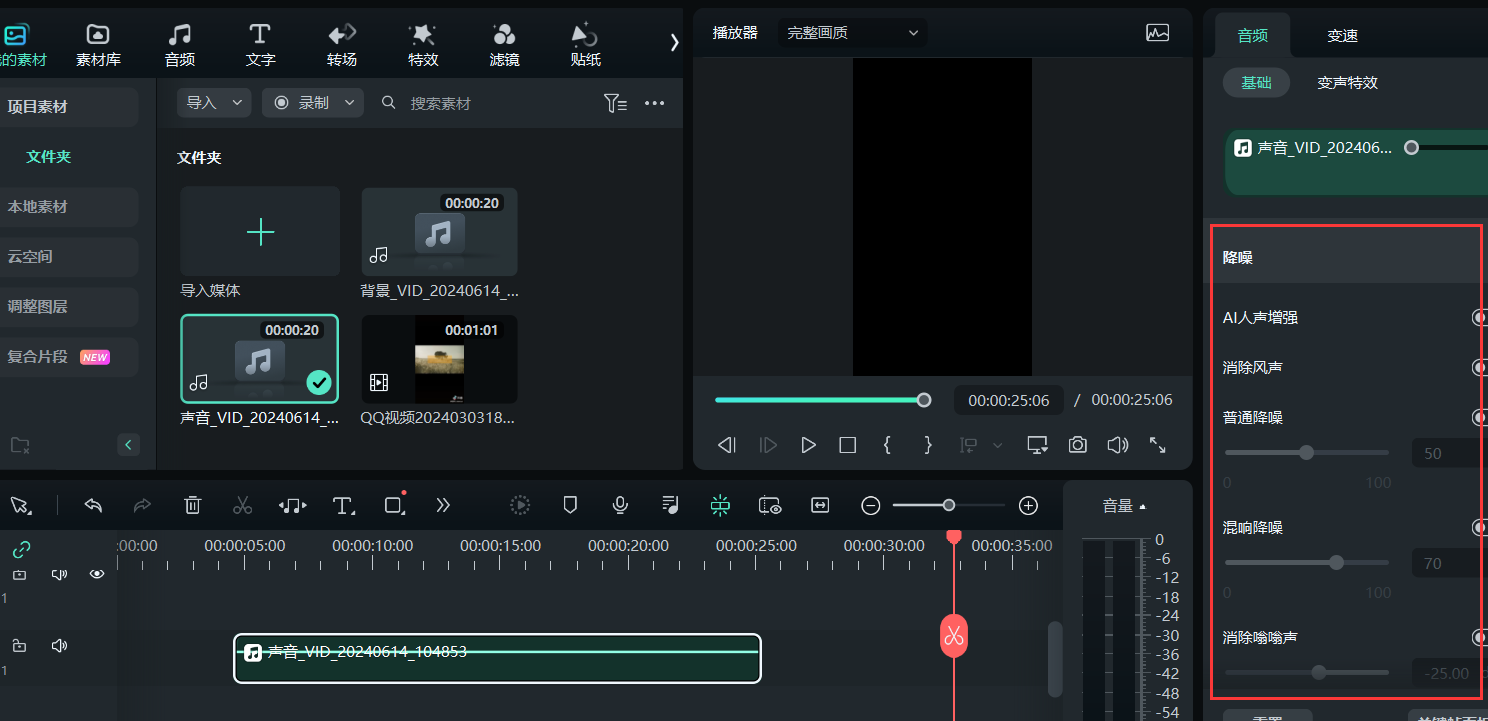Click the microphone voiceover record icon
This screenshot has height=721, width=1488.
(620, 506)
